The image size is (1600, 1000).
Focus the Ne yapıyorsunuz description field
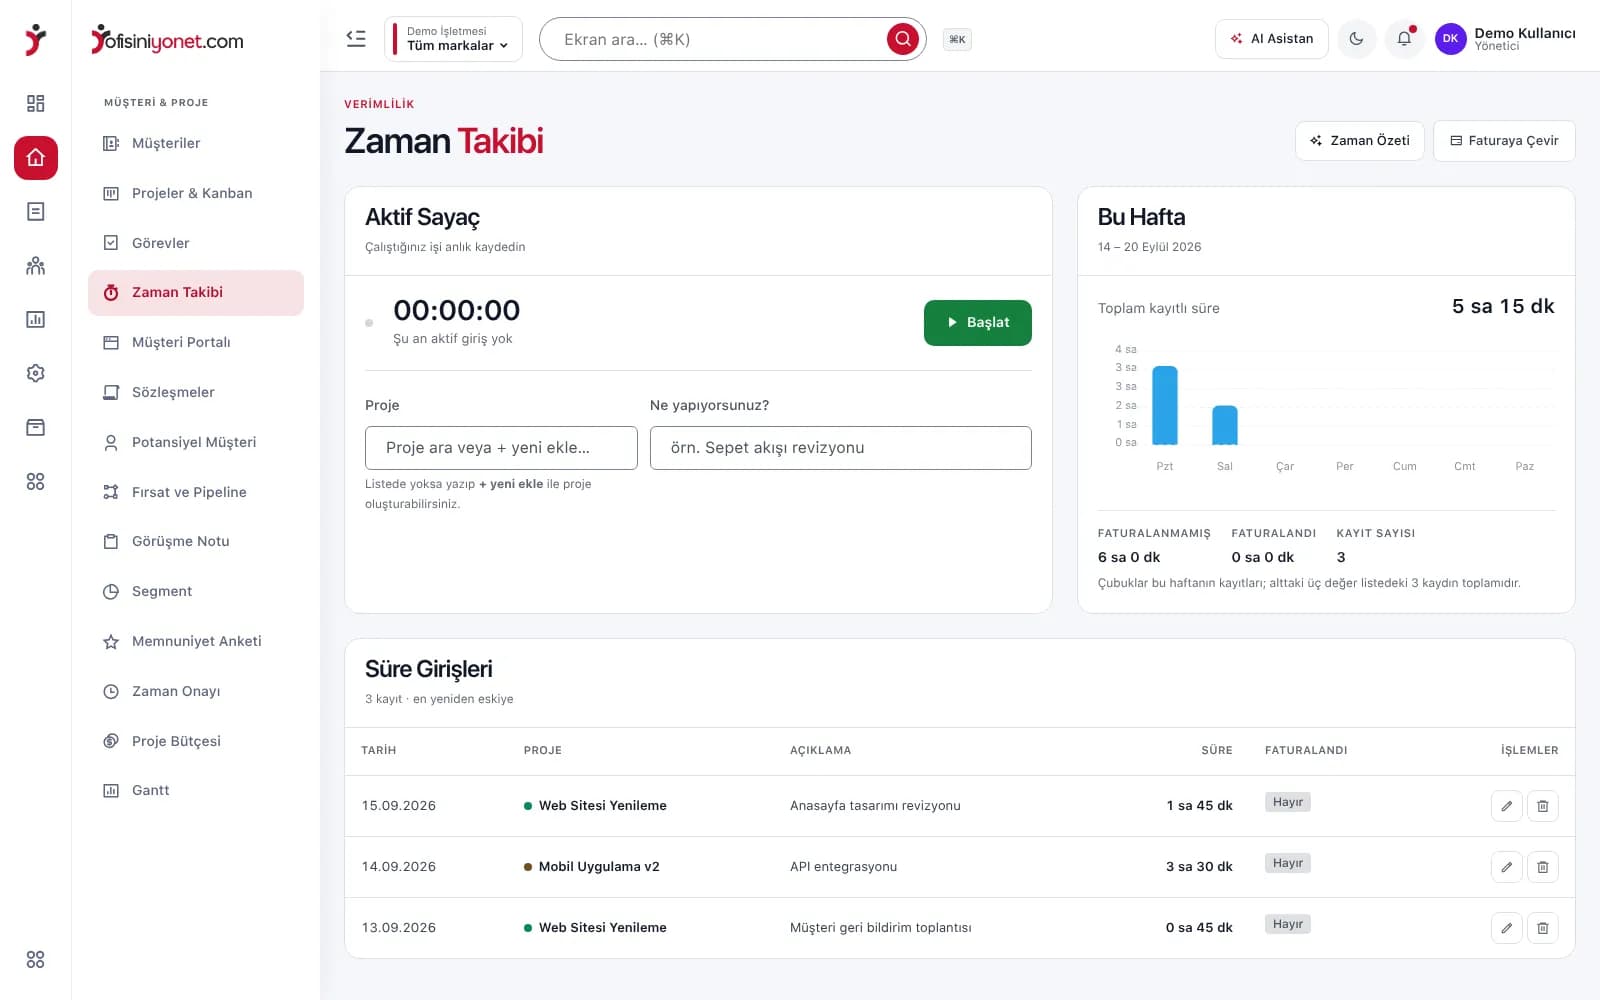coord(840,448)
